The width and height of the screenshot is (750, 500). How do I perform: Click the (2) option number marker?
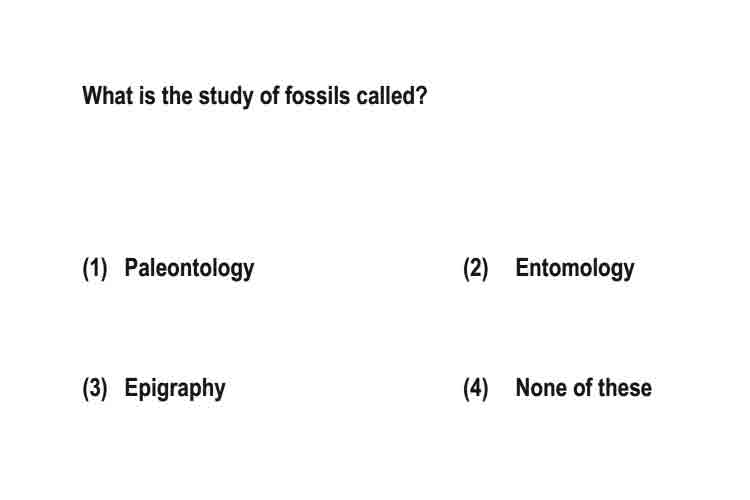pos(475,268)
